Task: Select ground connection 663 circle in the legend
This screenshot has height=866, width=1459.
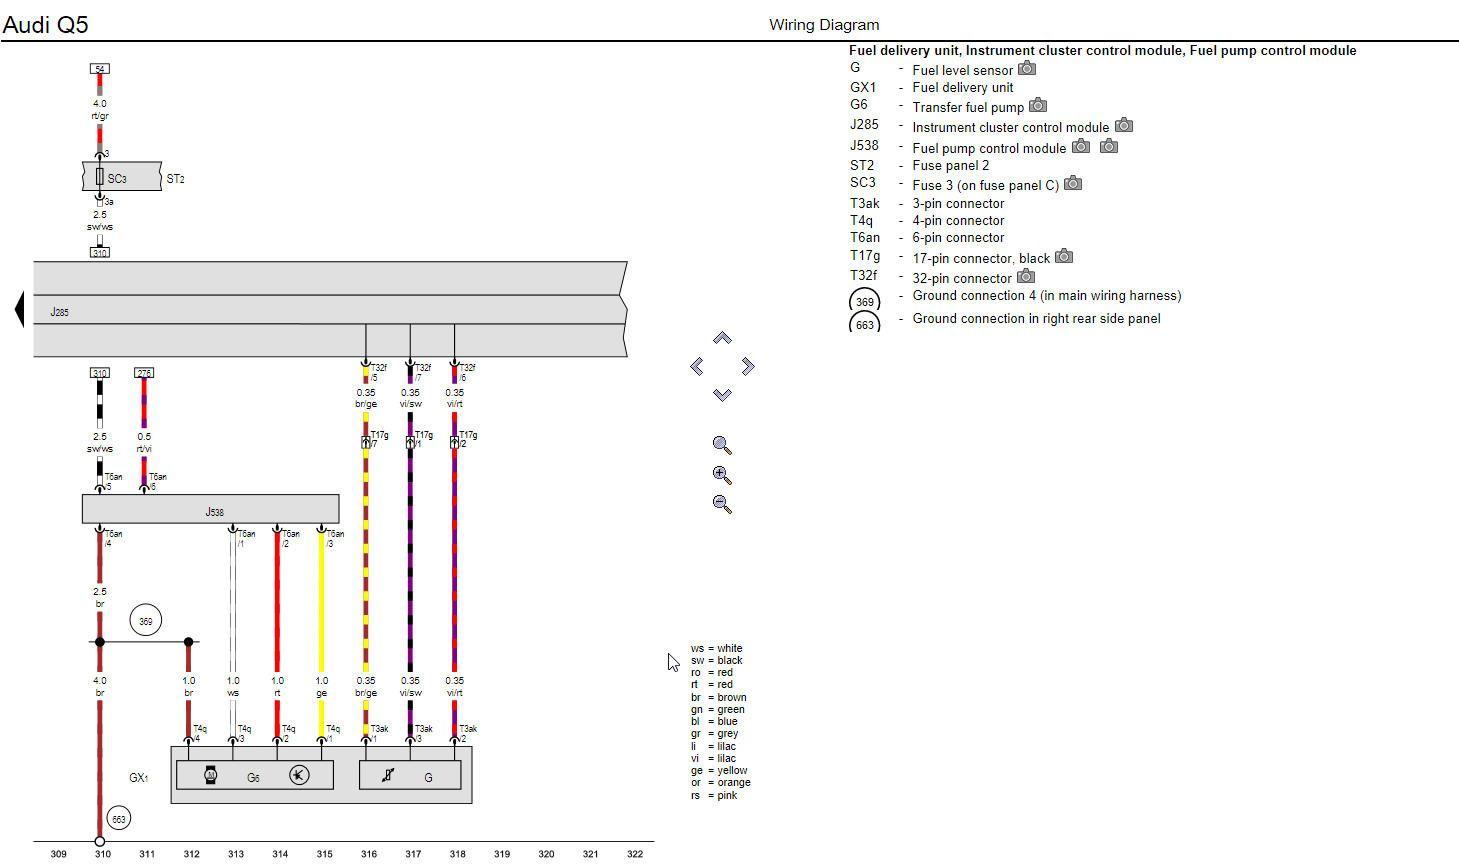Action: coord(864,323)
